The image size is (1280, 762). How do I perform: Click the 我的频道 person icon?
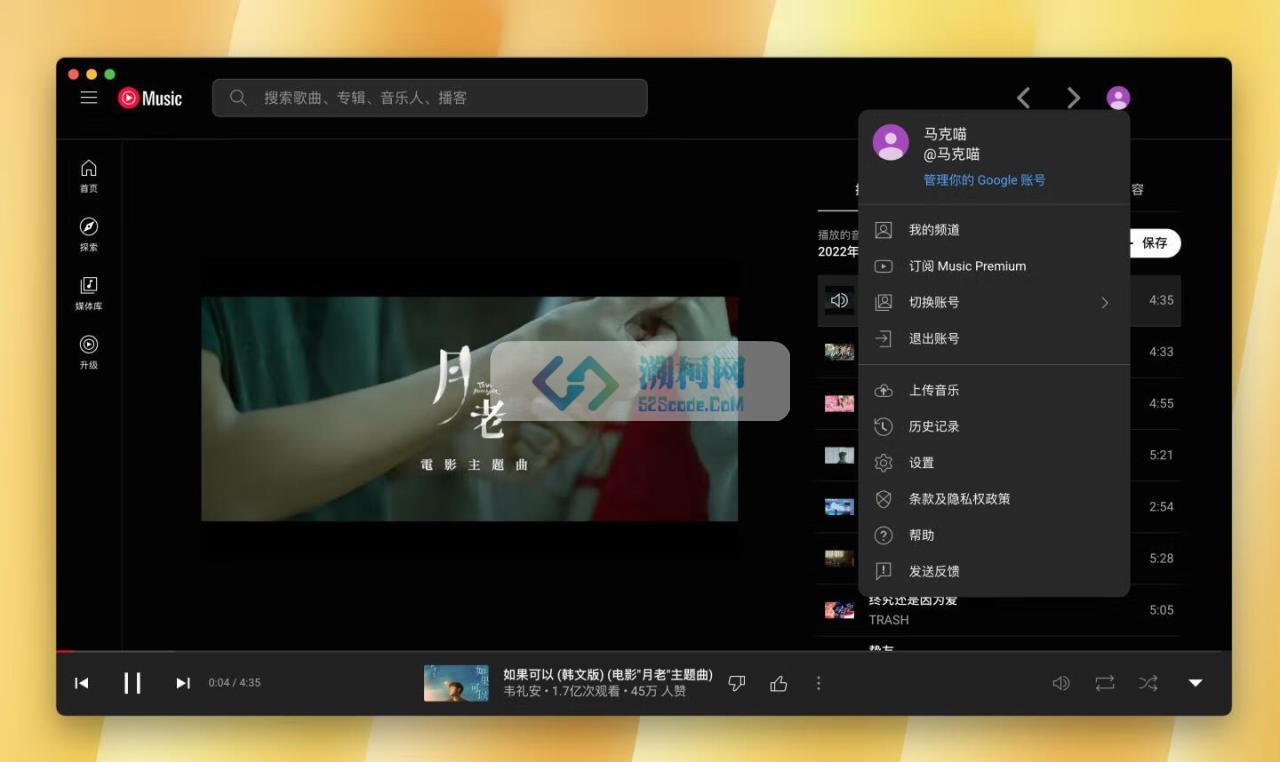coord(883,230)
